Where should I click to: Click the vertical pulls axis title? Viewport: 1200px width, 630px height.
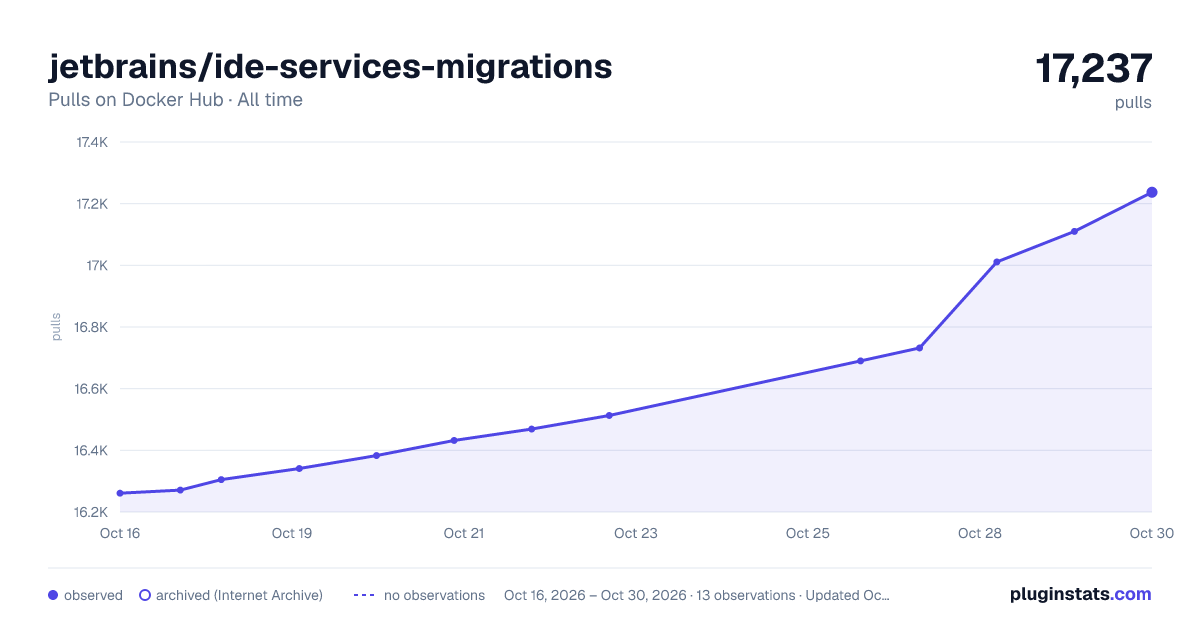point(56,327)
